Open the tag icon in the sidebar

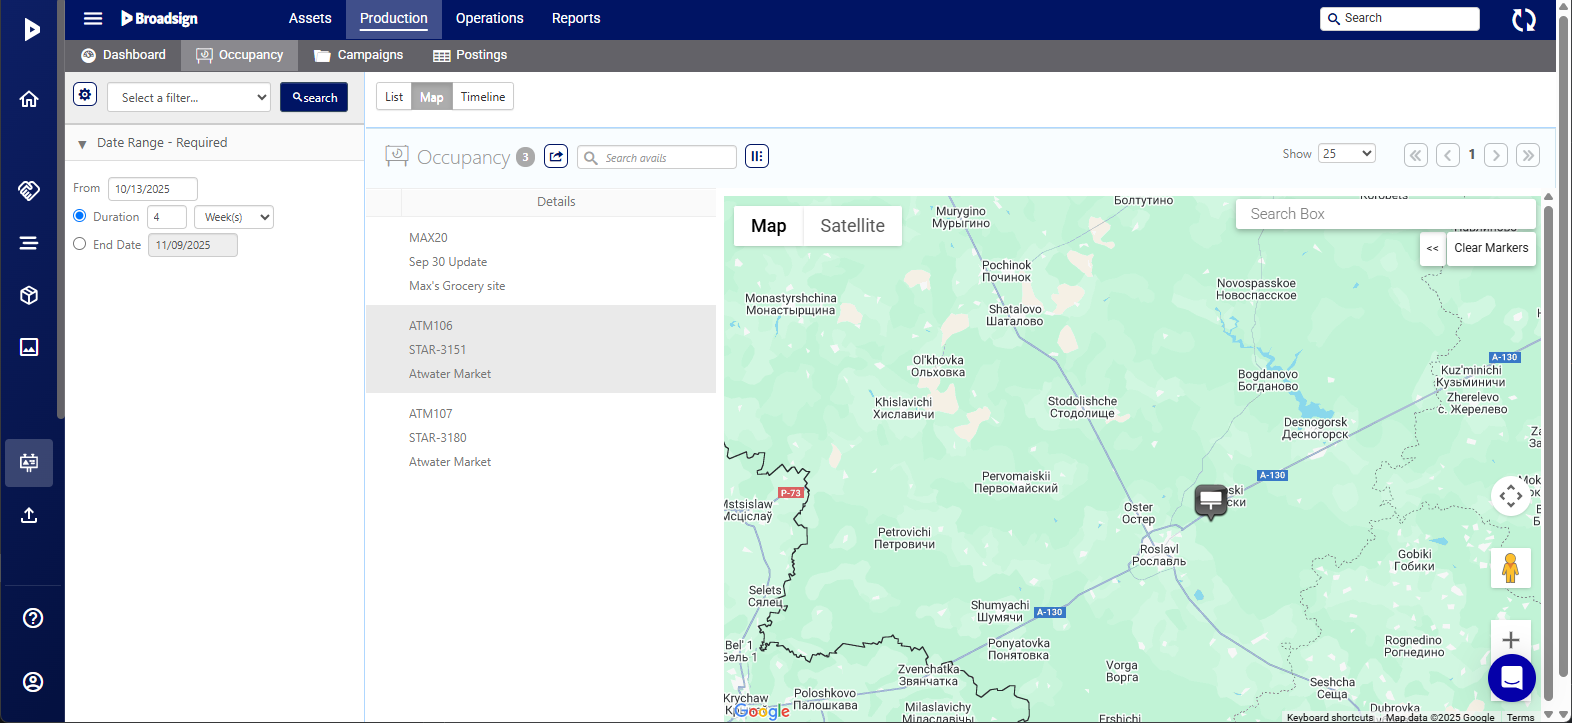tap(29, 190)
